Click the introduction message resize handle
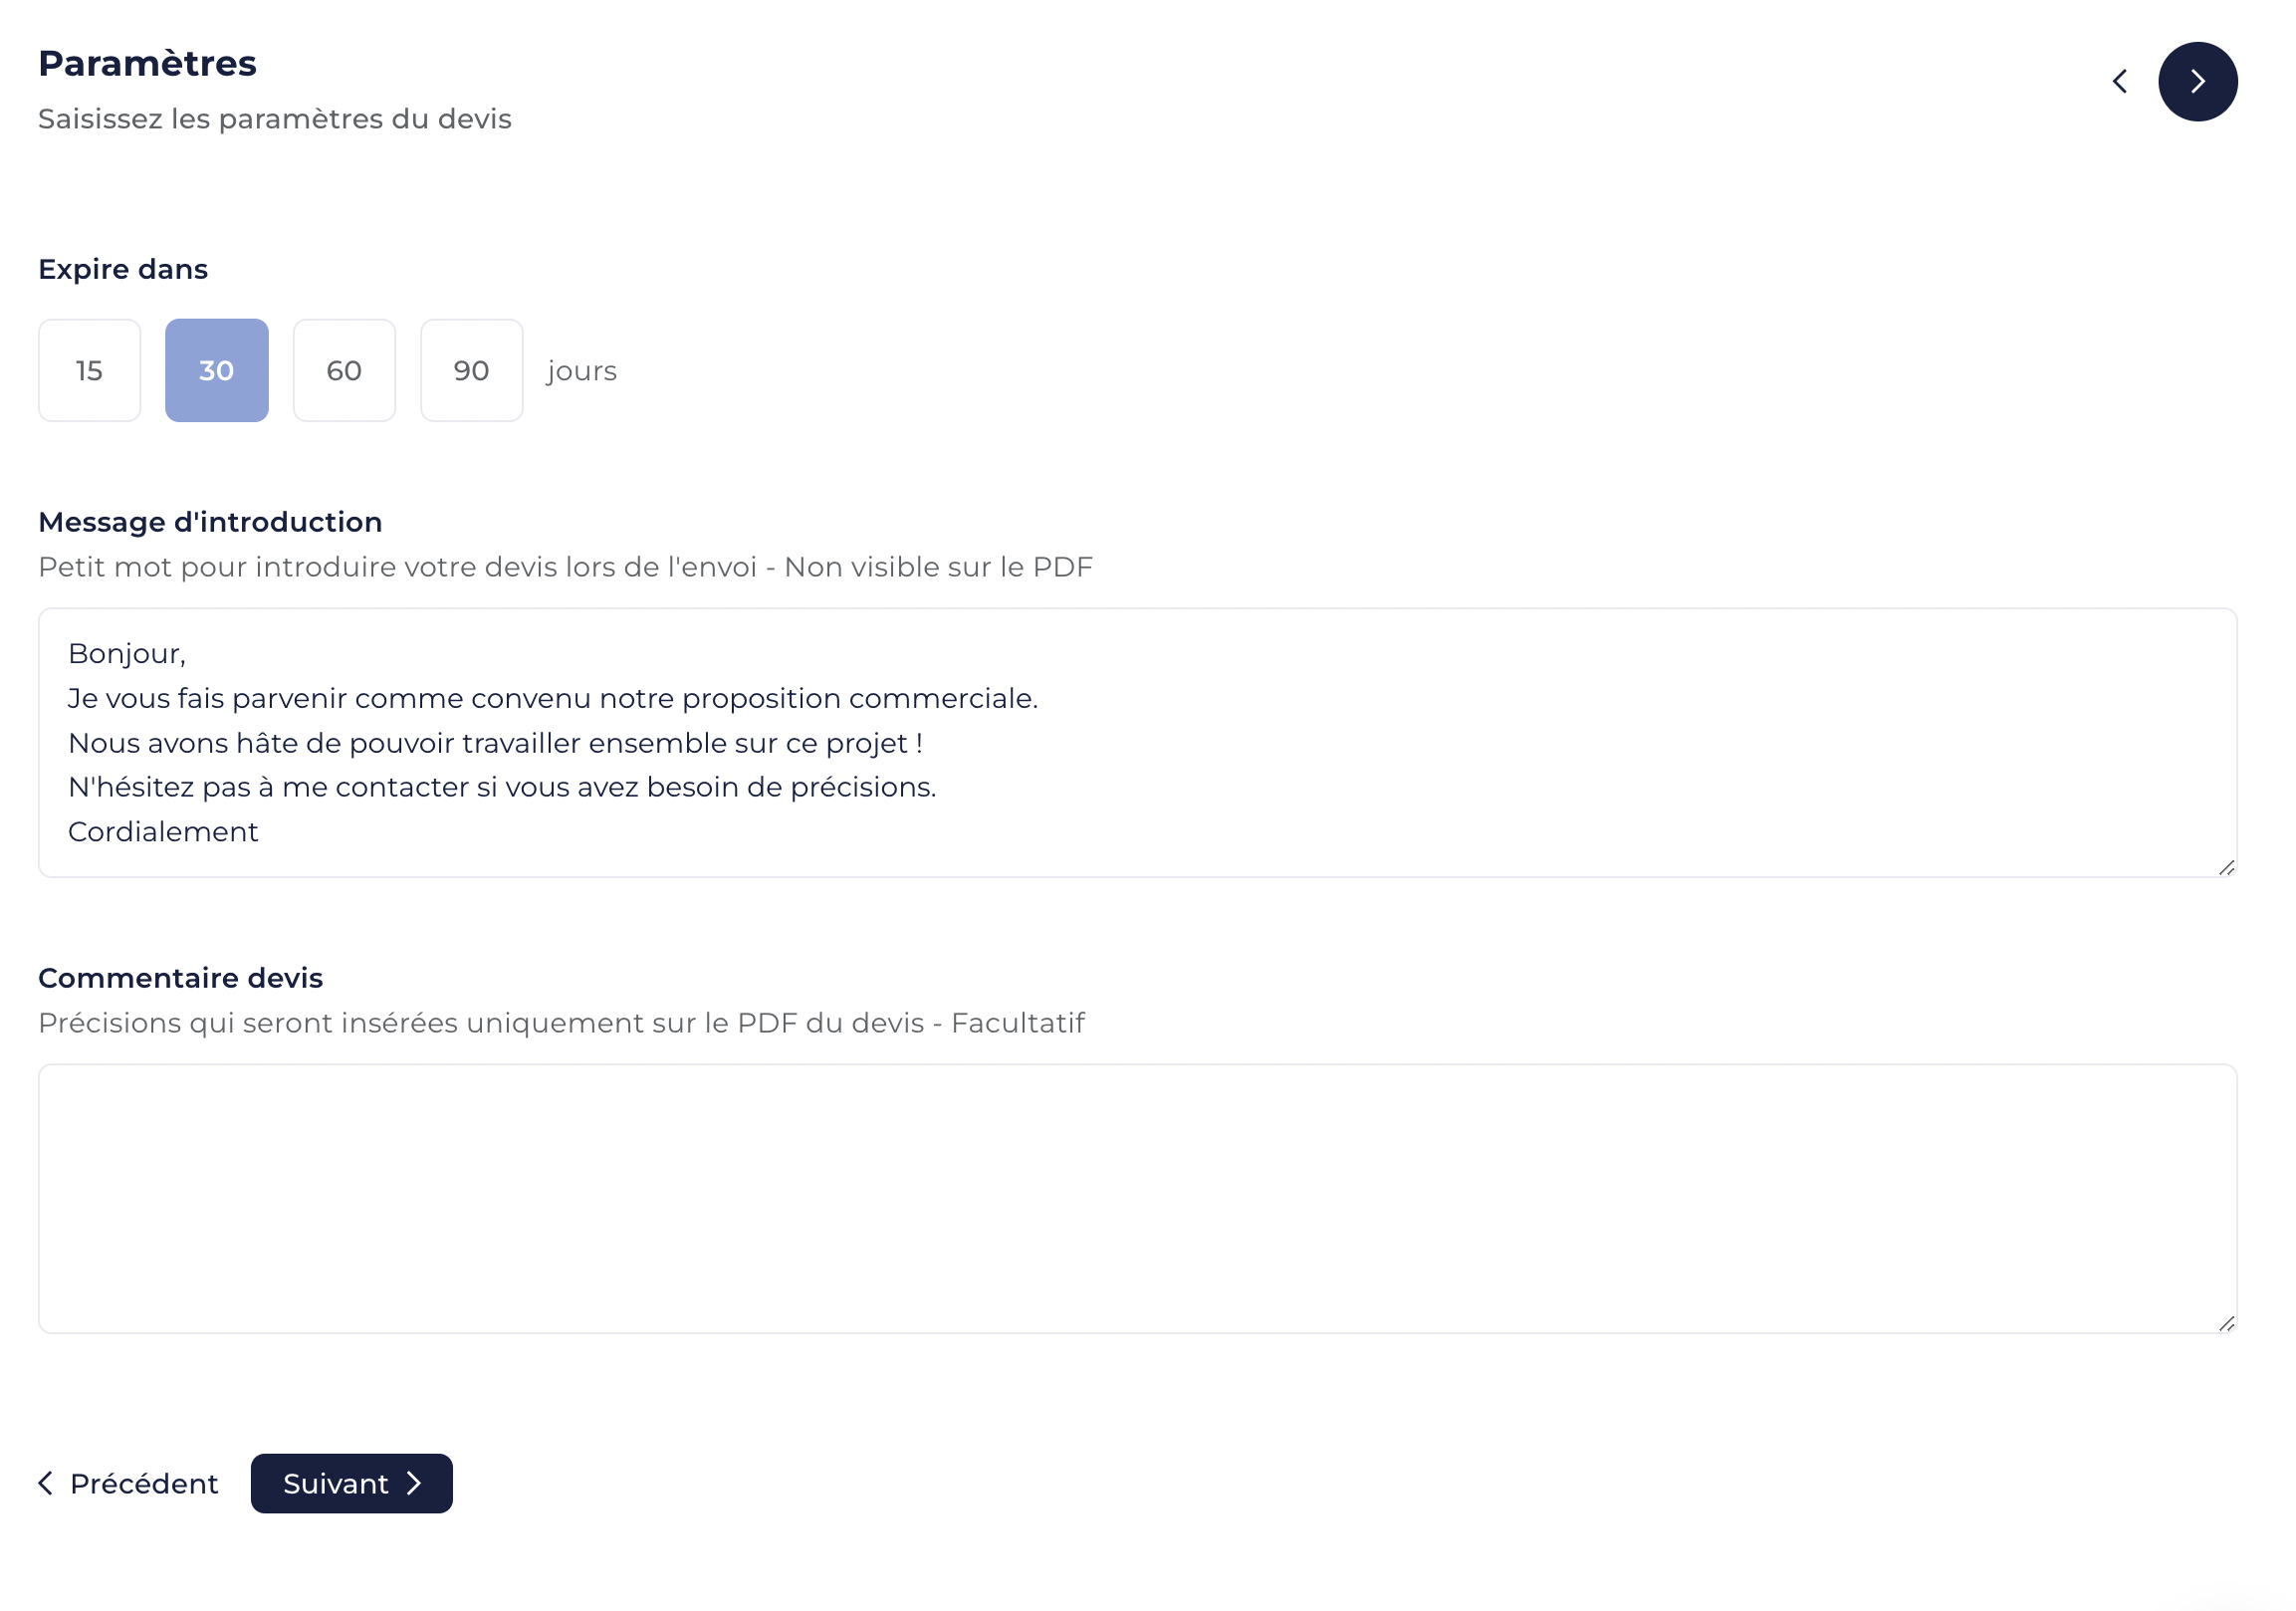The width and height of the screenshot is (2296, 1611). coord(2226,867)
